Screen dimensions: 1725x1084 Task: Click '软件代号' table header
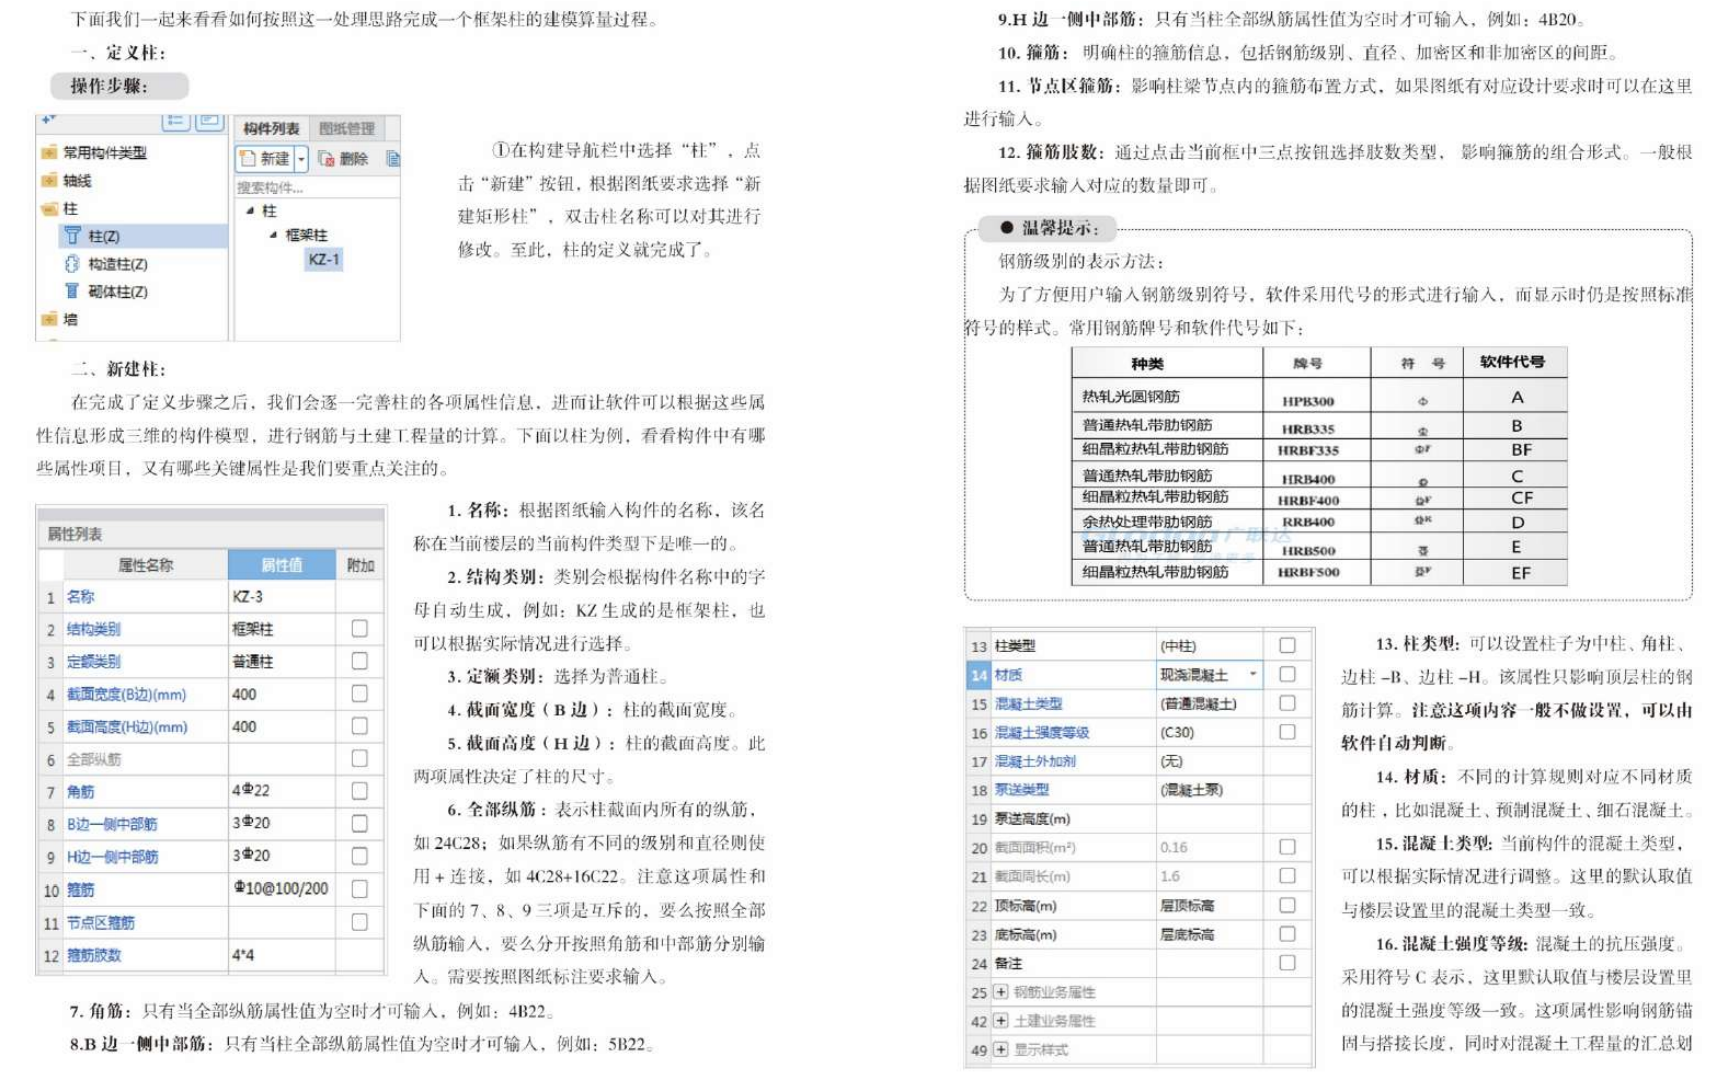pyautogui.click(x=1512, y=361)
